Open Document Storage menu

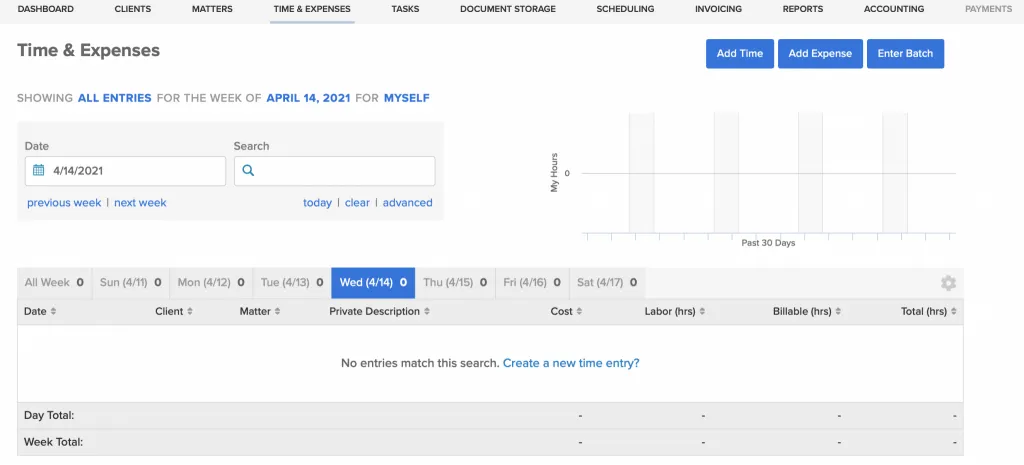coord(508,9)
